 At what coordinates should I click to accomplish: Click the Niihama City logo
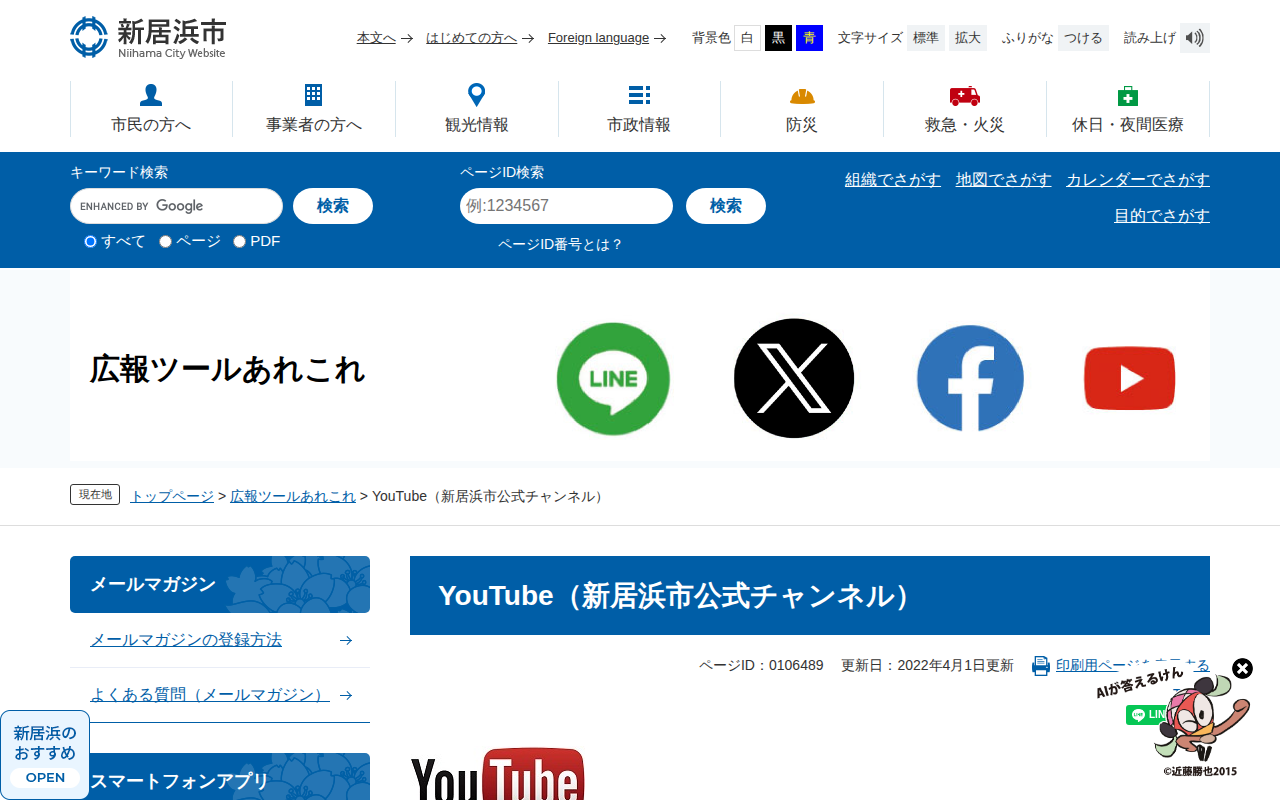click(148, 37)
